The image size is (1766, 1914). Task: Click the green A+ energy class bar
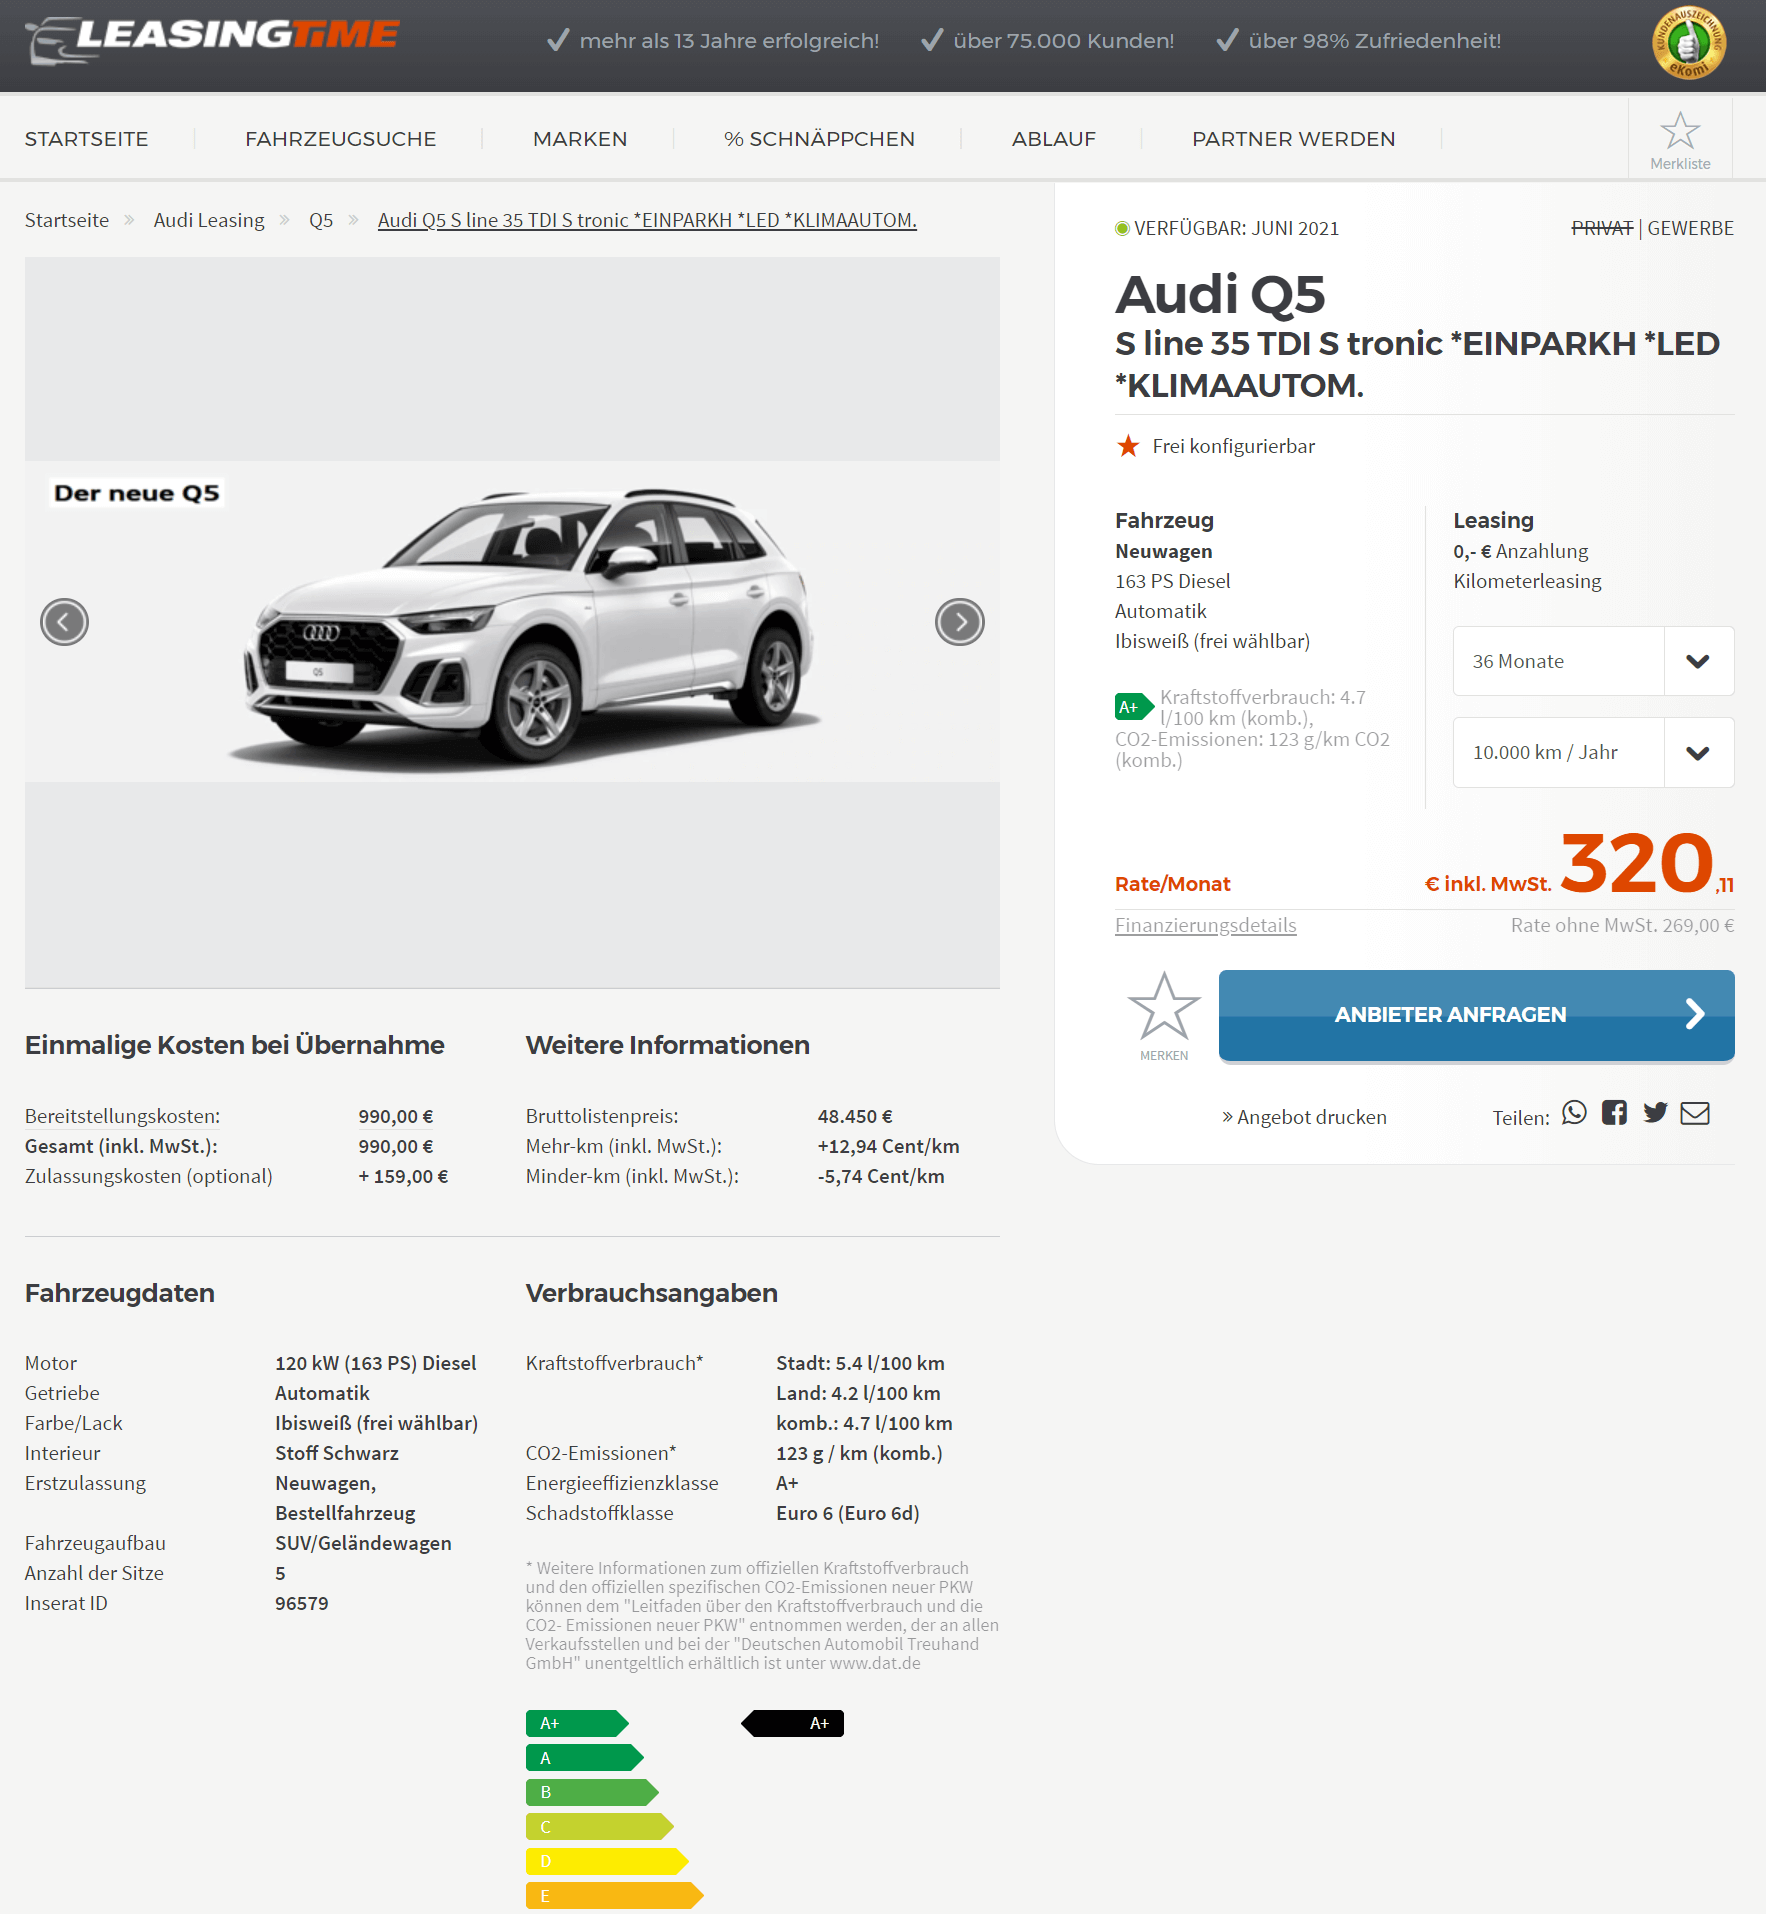coord(577,1723)
